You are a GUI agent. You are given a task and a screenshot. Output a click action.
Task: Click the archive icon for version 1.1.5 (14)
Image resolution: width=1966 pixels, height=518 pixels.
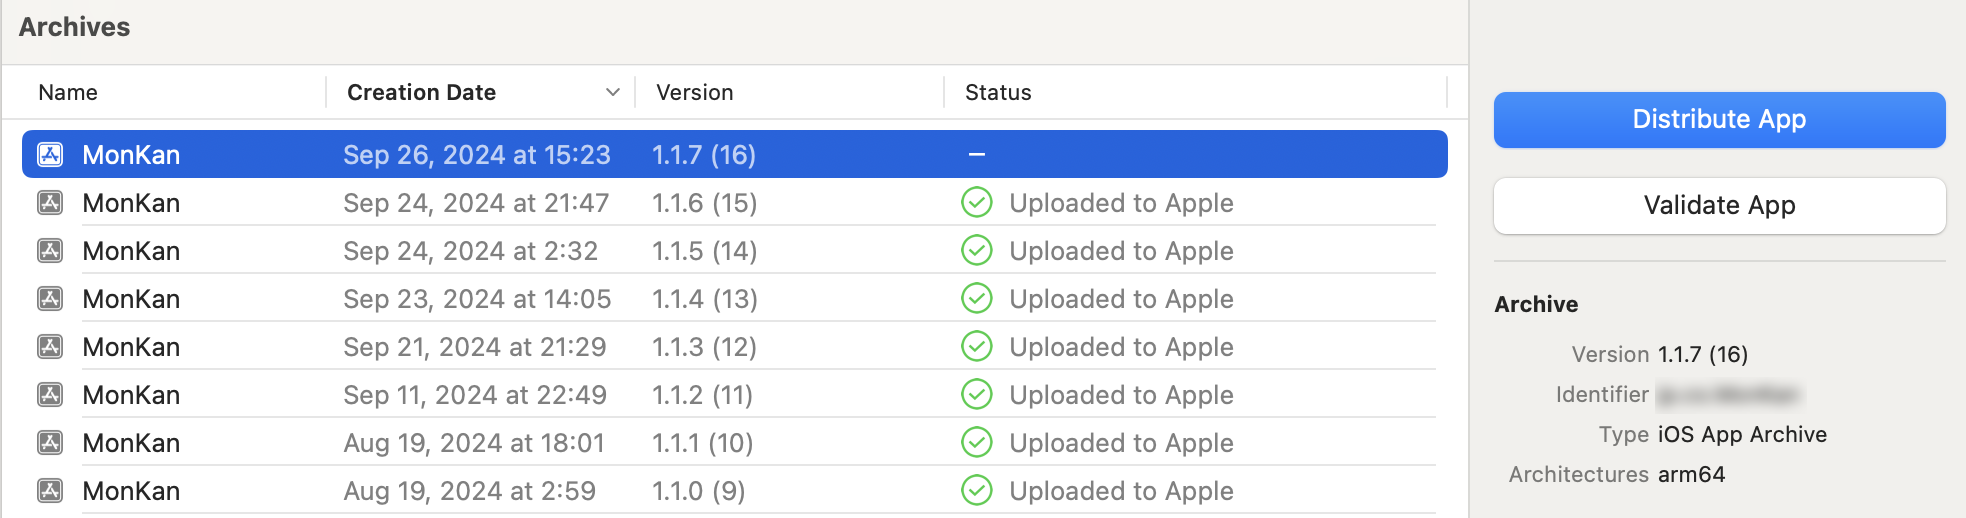[x=50, y=251]
